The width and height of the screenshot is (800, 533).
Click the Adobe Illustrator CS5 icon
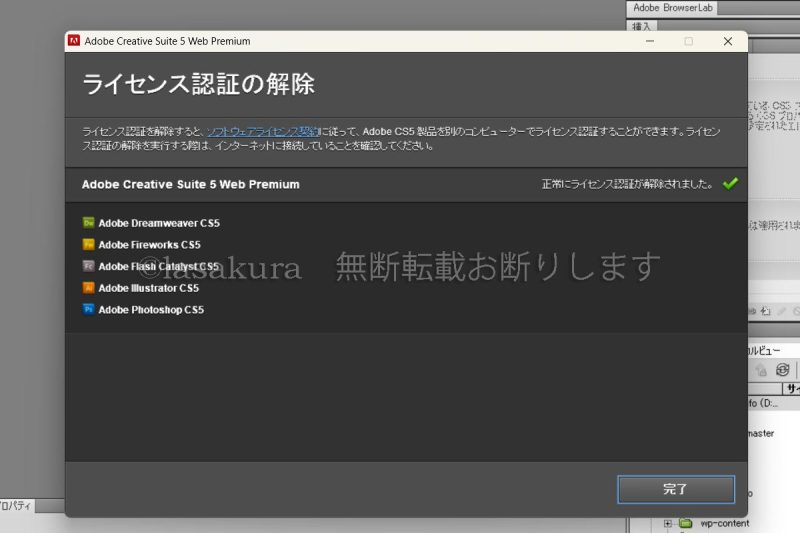click(88, 288)
